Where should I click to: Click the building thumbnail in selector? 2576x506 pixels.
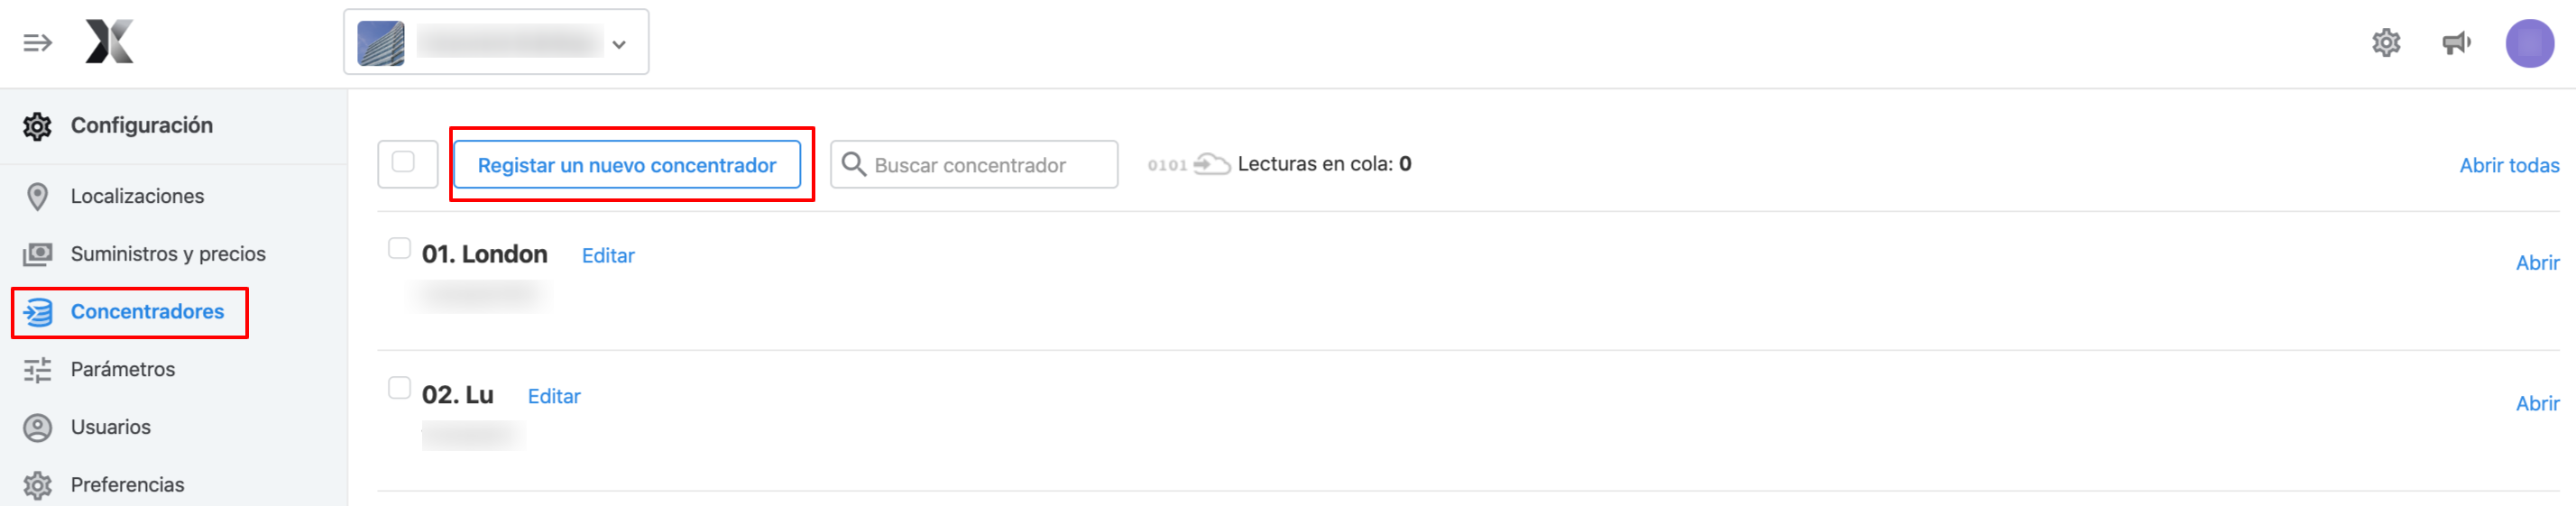coord(381,43)
